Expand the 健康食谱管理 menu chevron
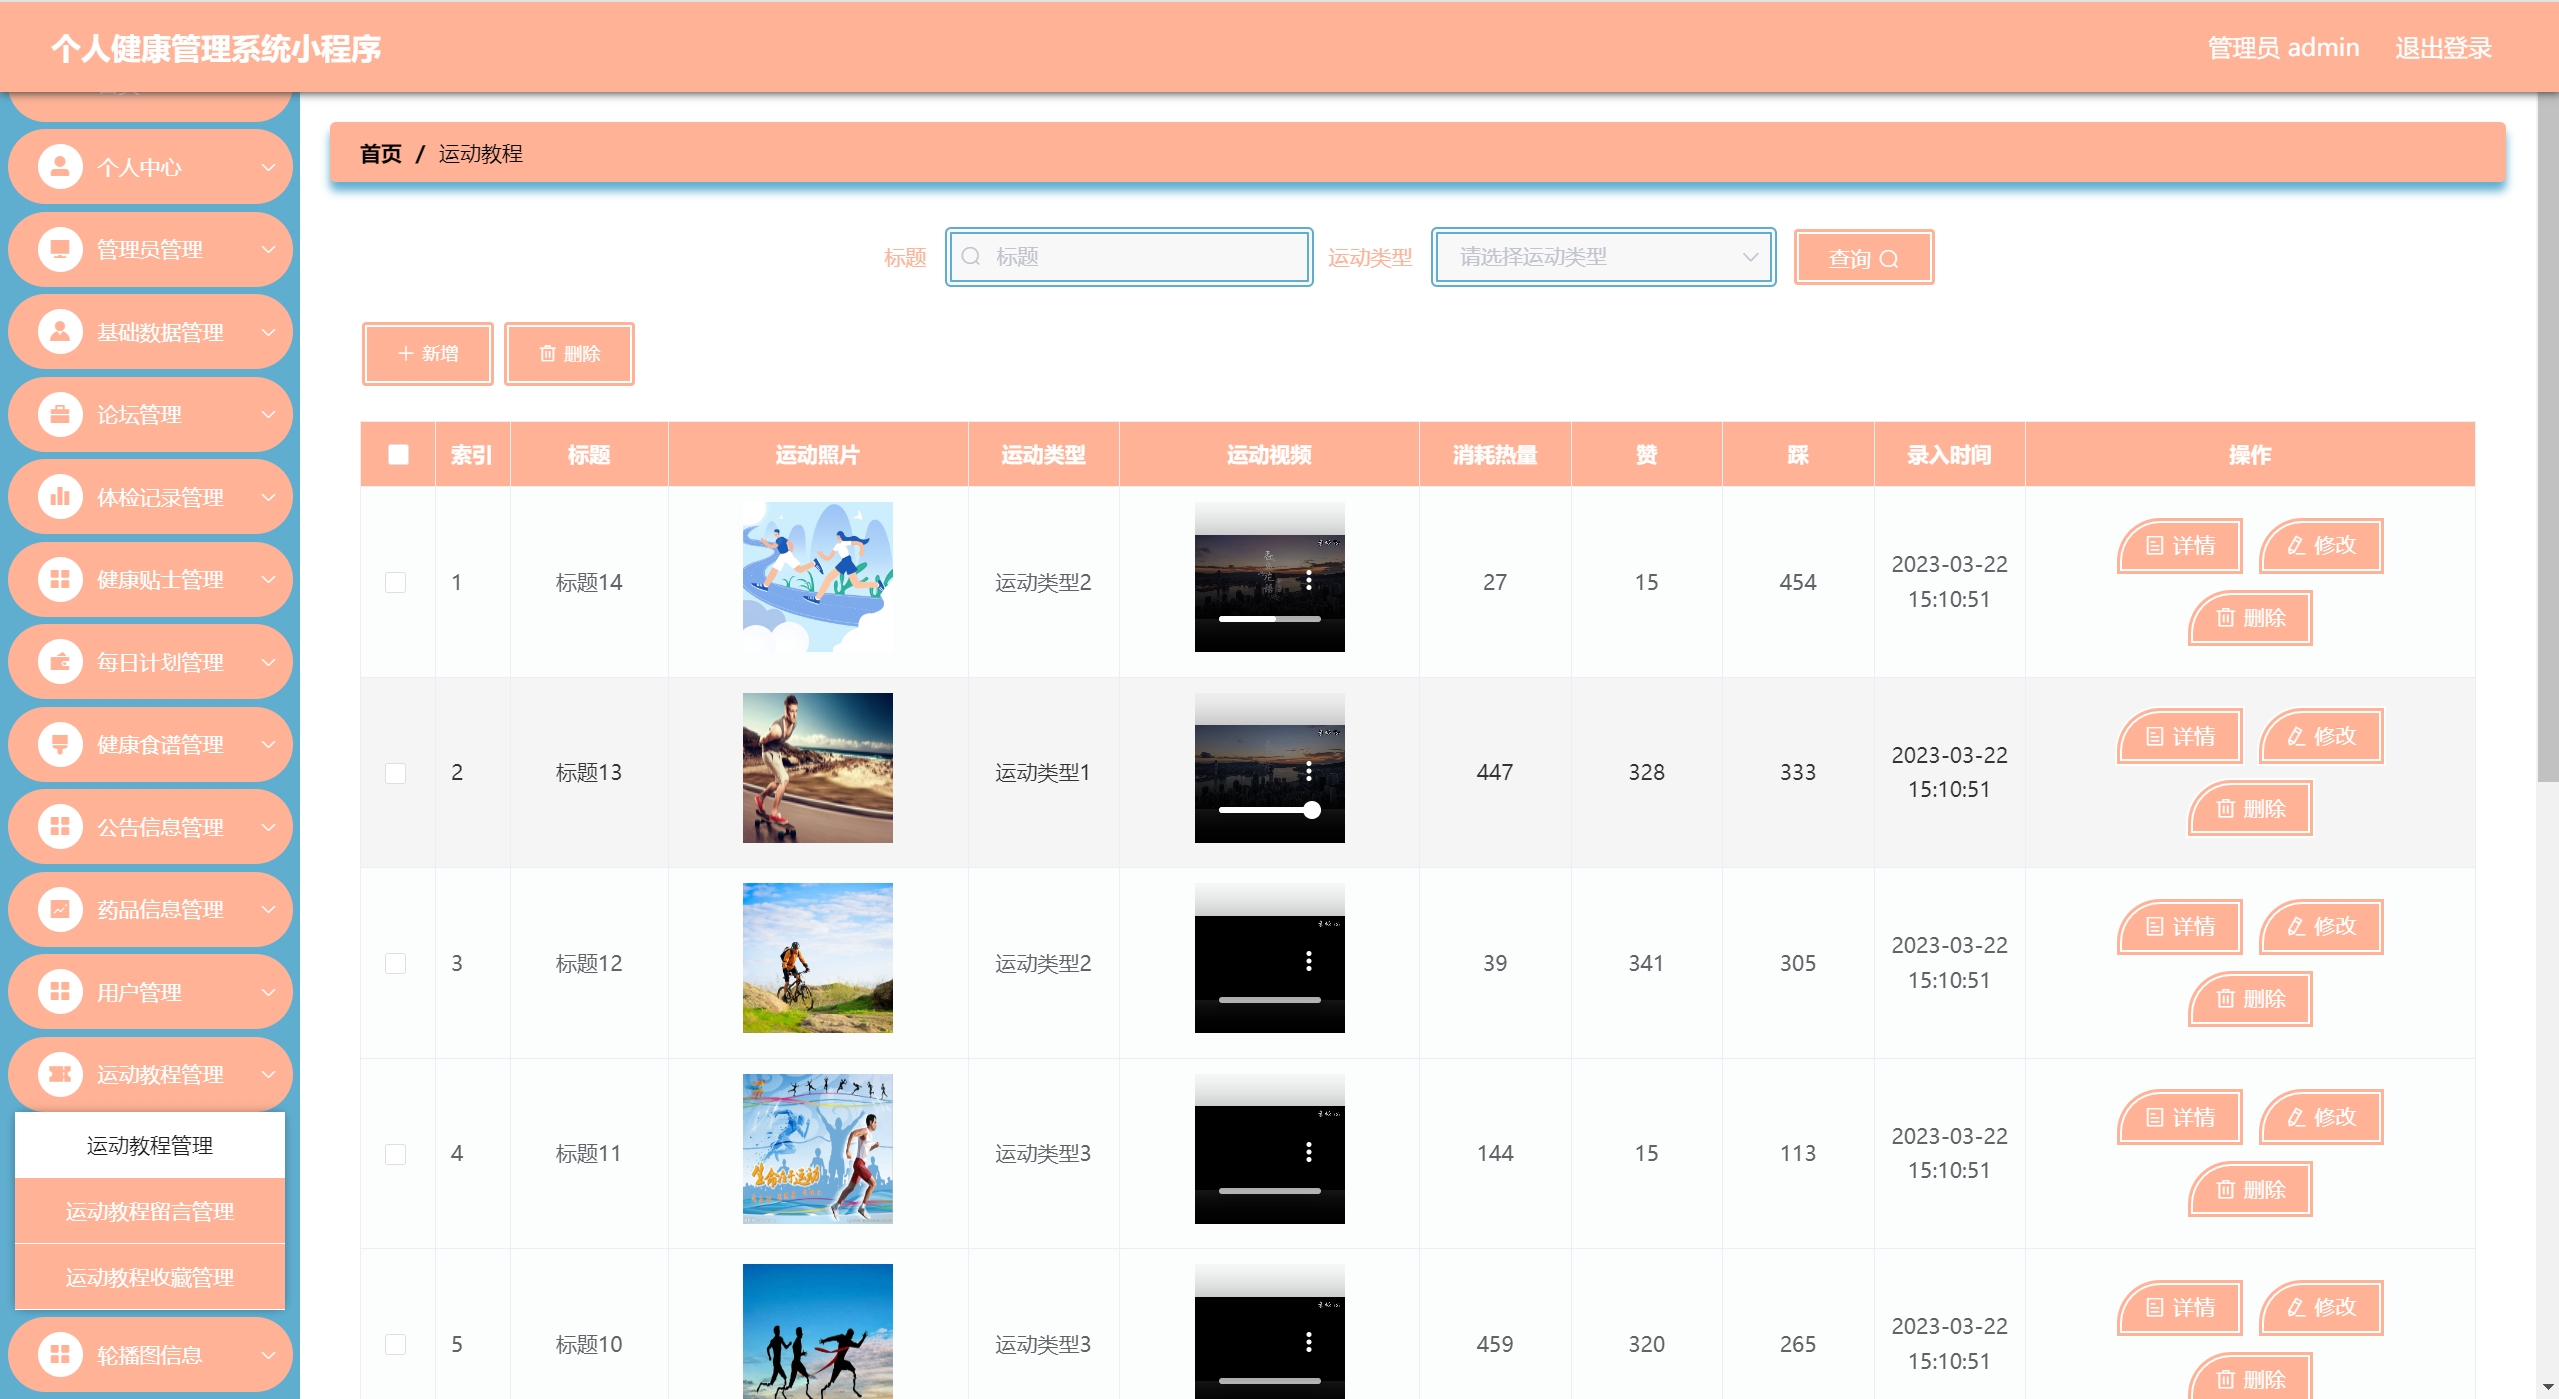This screenshot has height=1399, width=2559. coord(268,744)
